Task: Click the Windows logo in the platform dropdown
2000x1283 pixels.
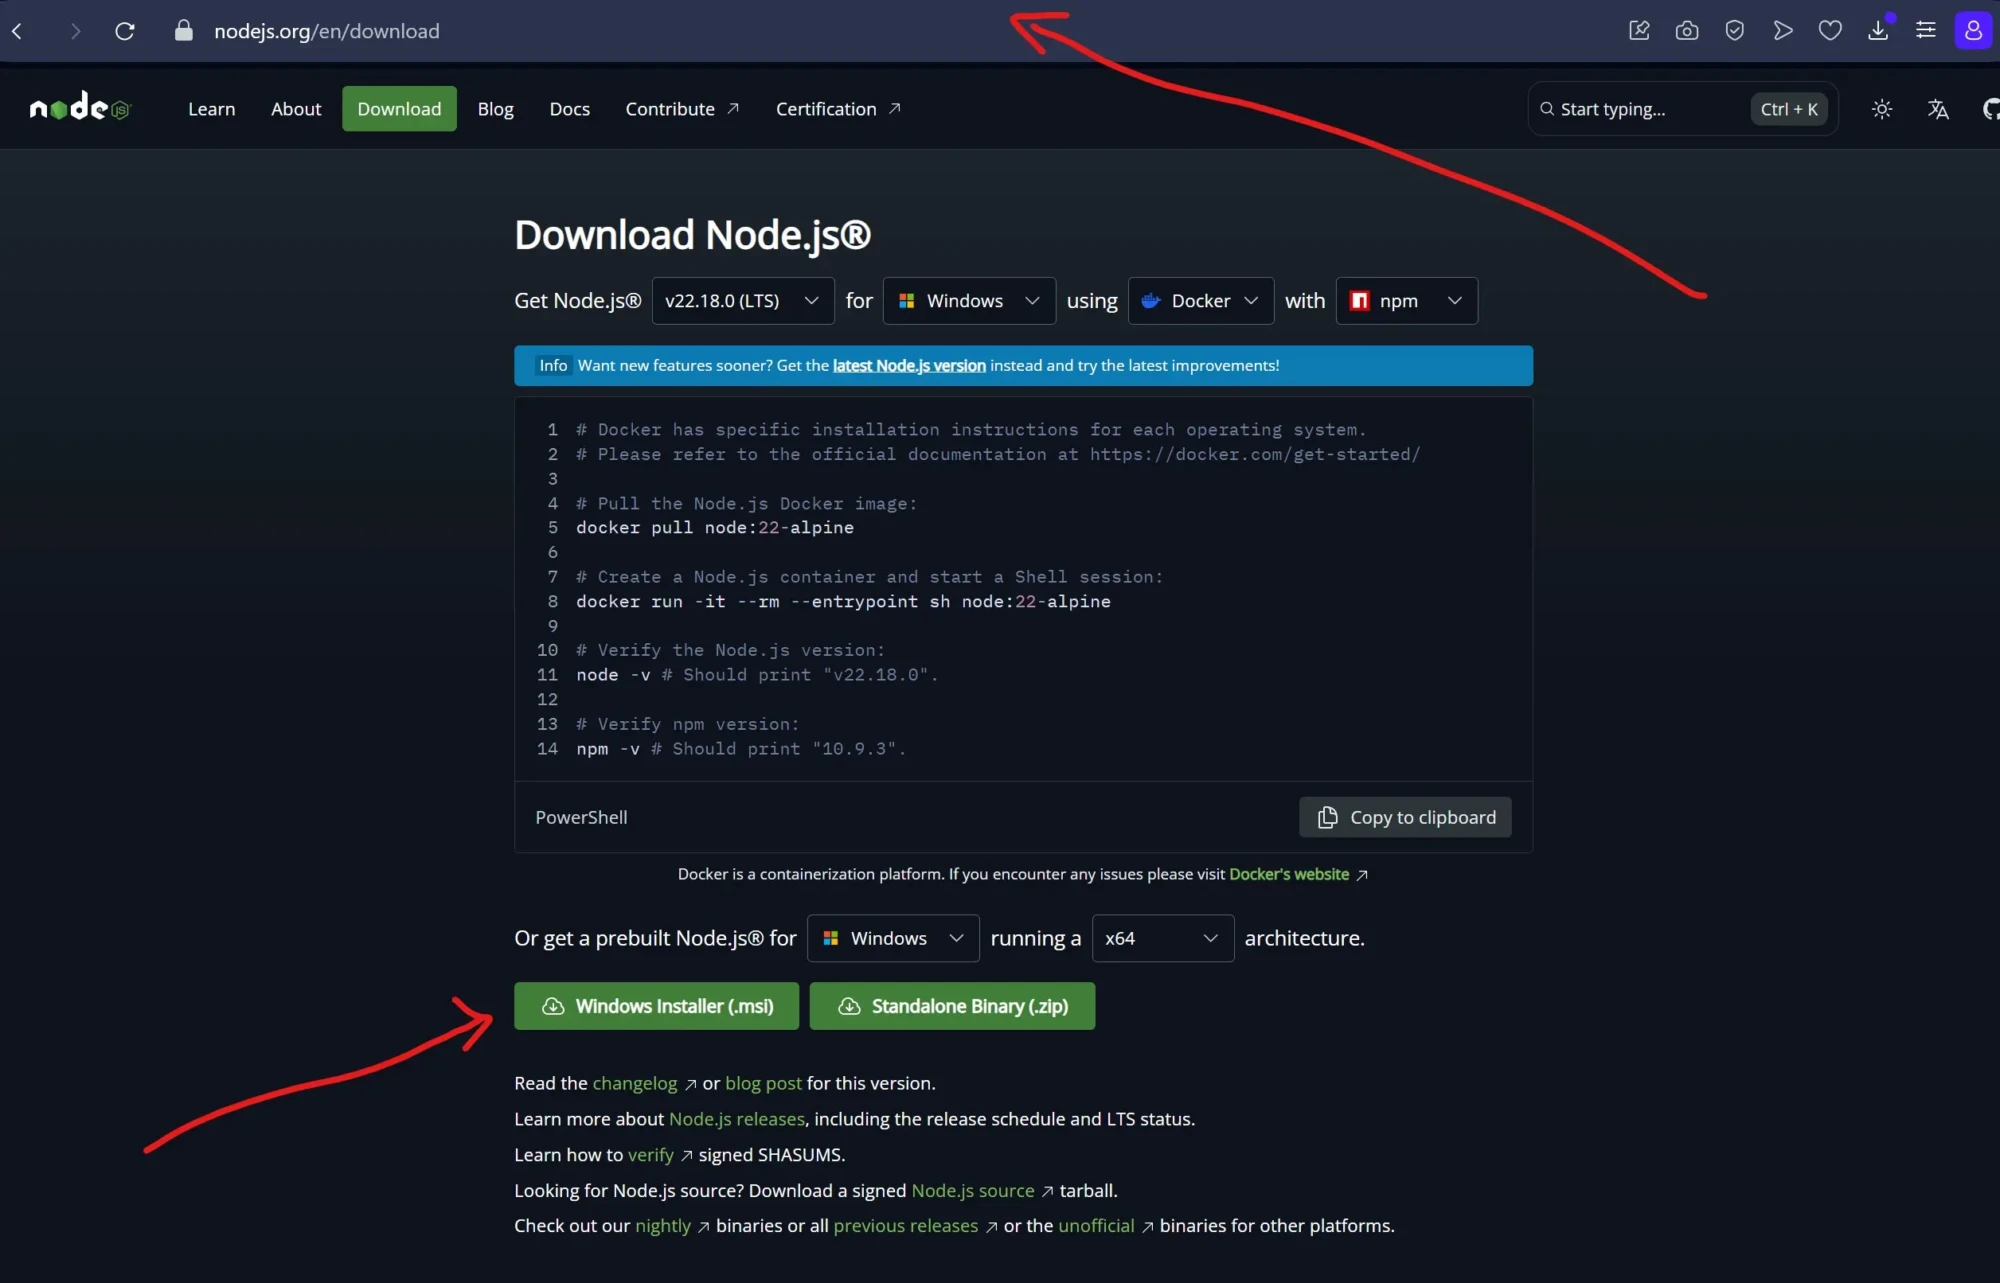Action: point(907,301)
